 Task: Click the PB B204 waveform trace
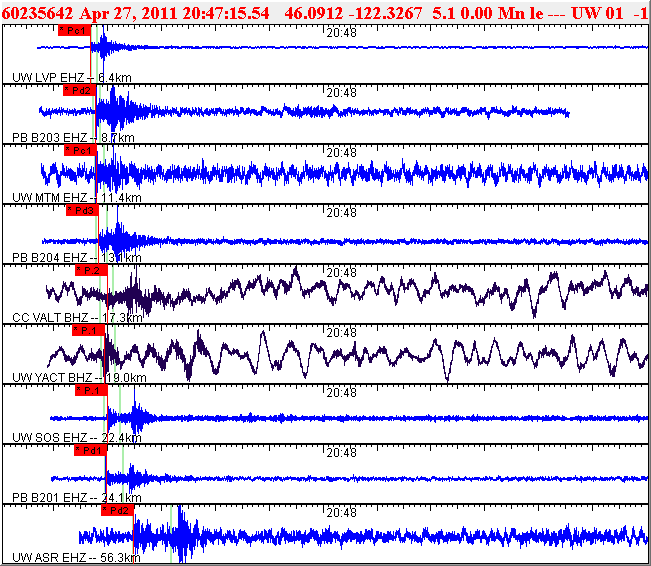coord(345,241)
